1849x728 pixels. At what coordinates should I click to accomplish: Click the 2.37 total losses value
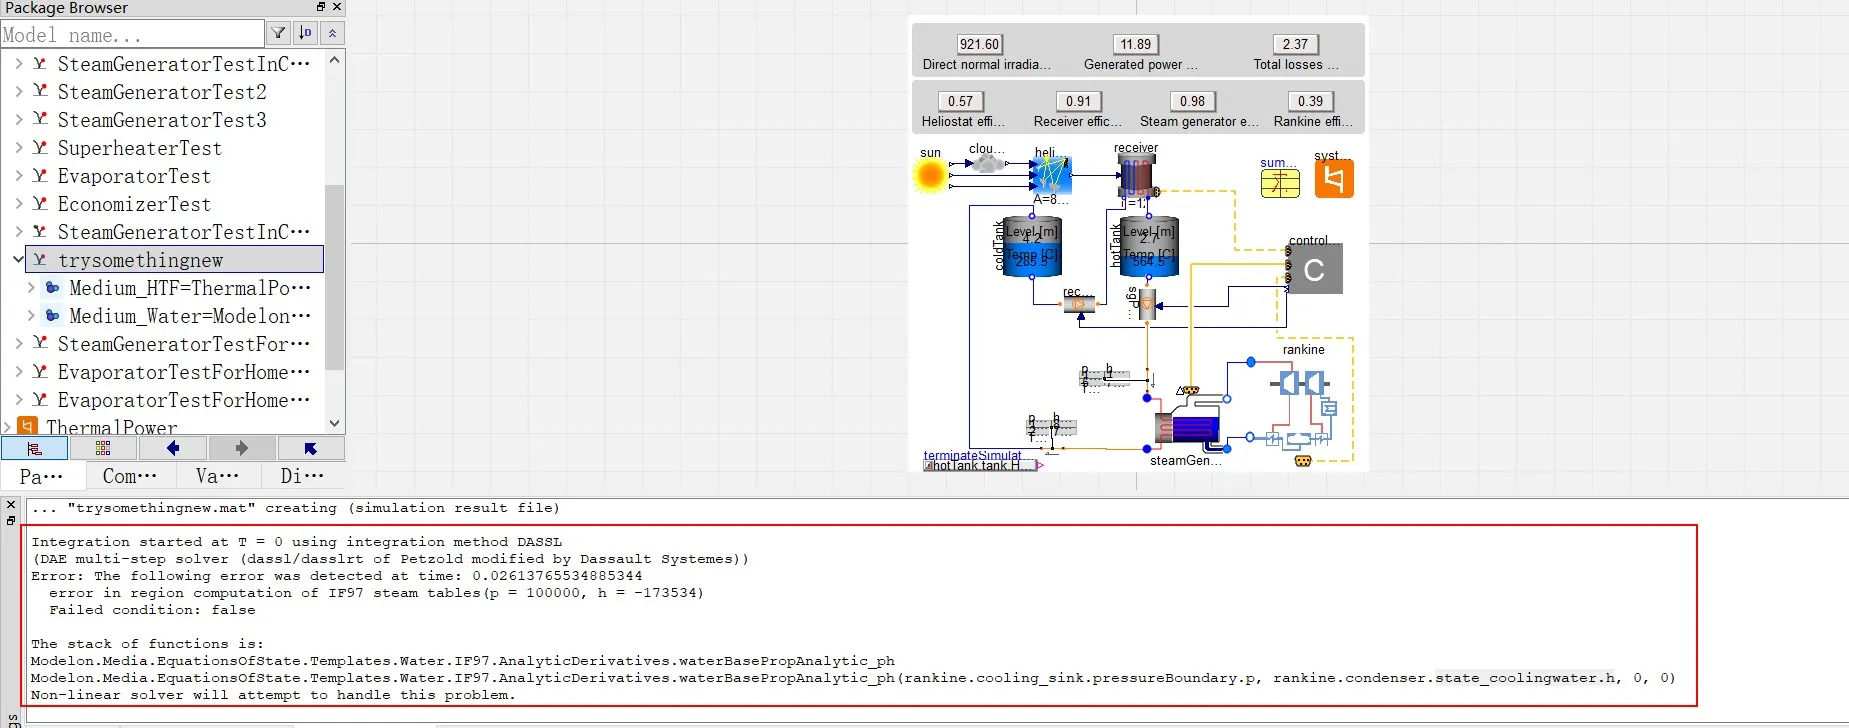click(x=1295, y=44)
